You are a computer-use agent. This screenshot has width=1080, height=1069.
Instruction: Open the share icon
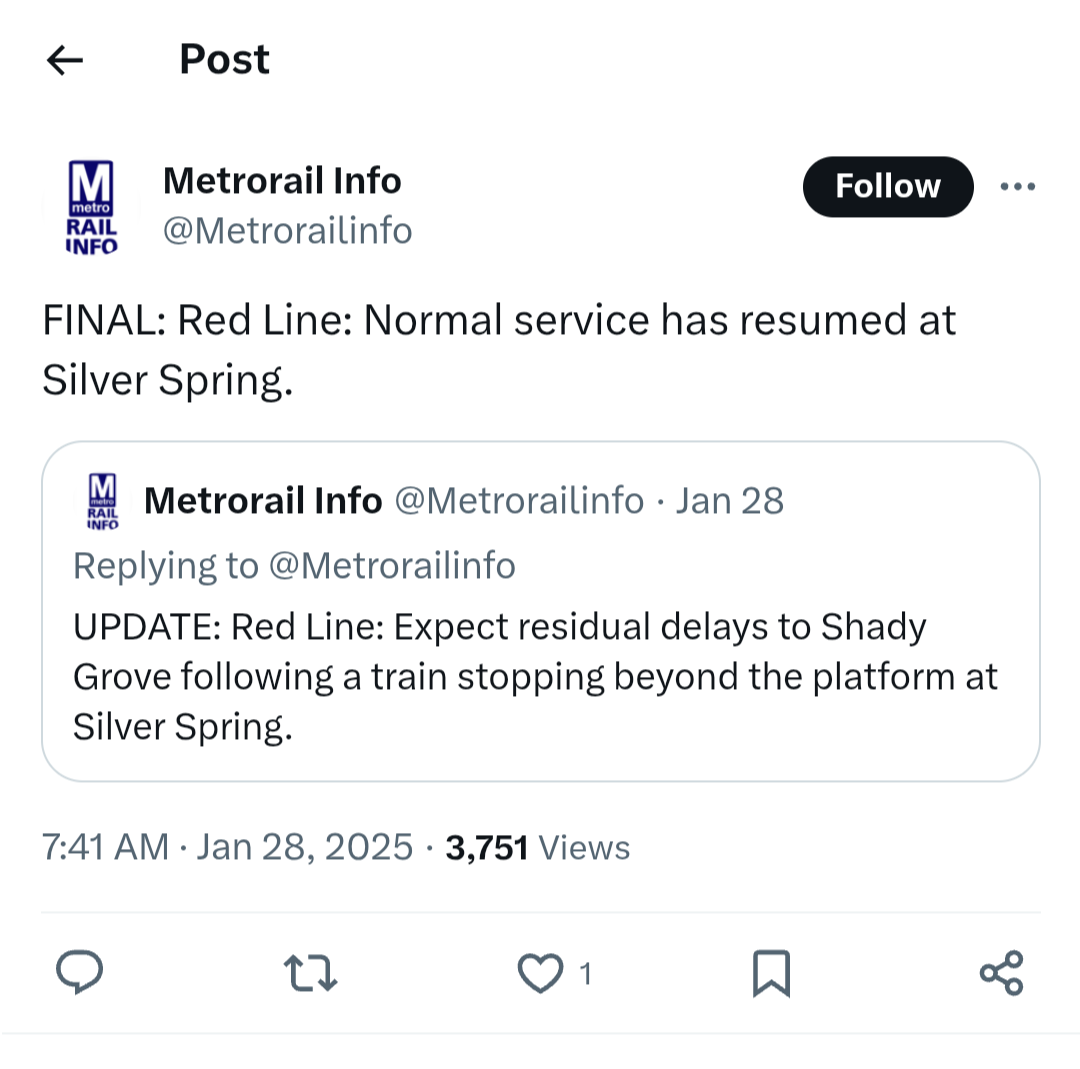[x=1001, y=973]
